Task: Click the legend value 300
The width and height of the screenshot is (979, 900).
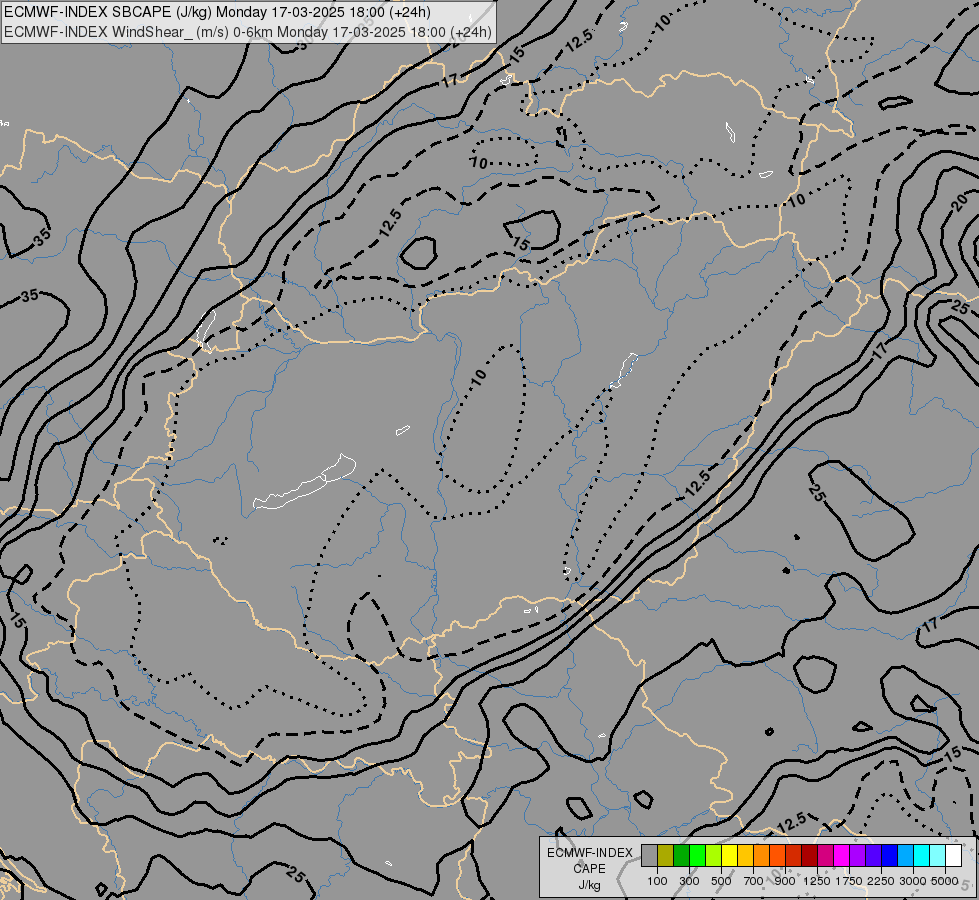Action: 689,881
